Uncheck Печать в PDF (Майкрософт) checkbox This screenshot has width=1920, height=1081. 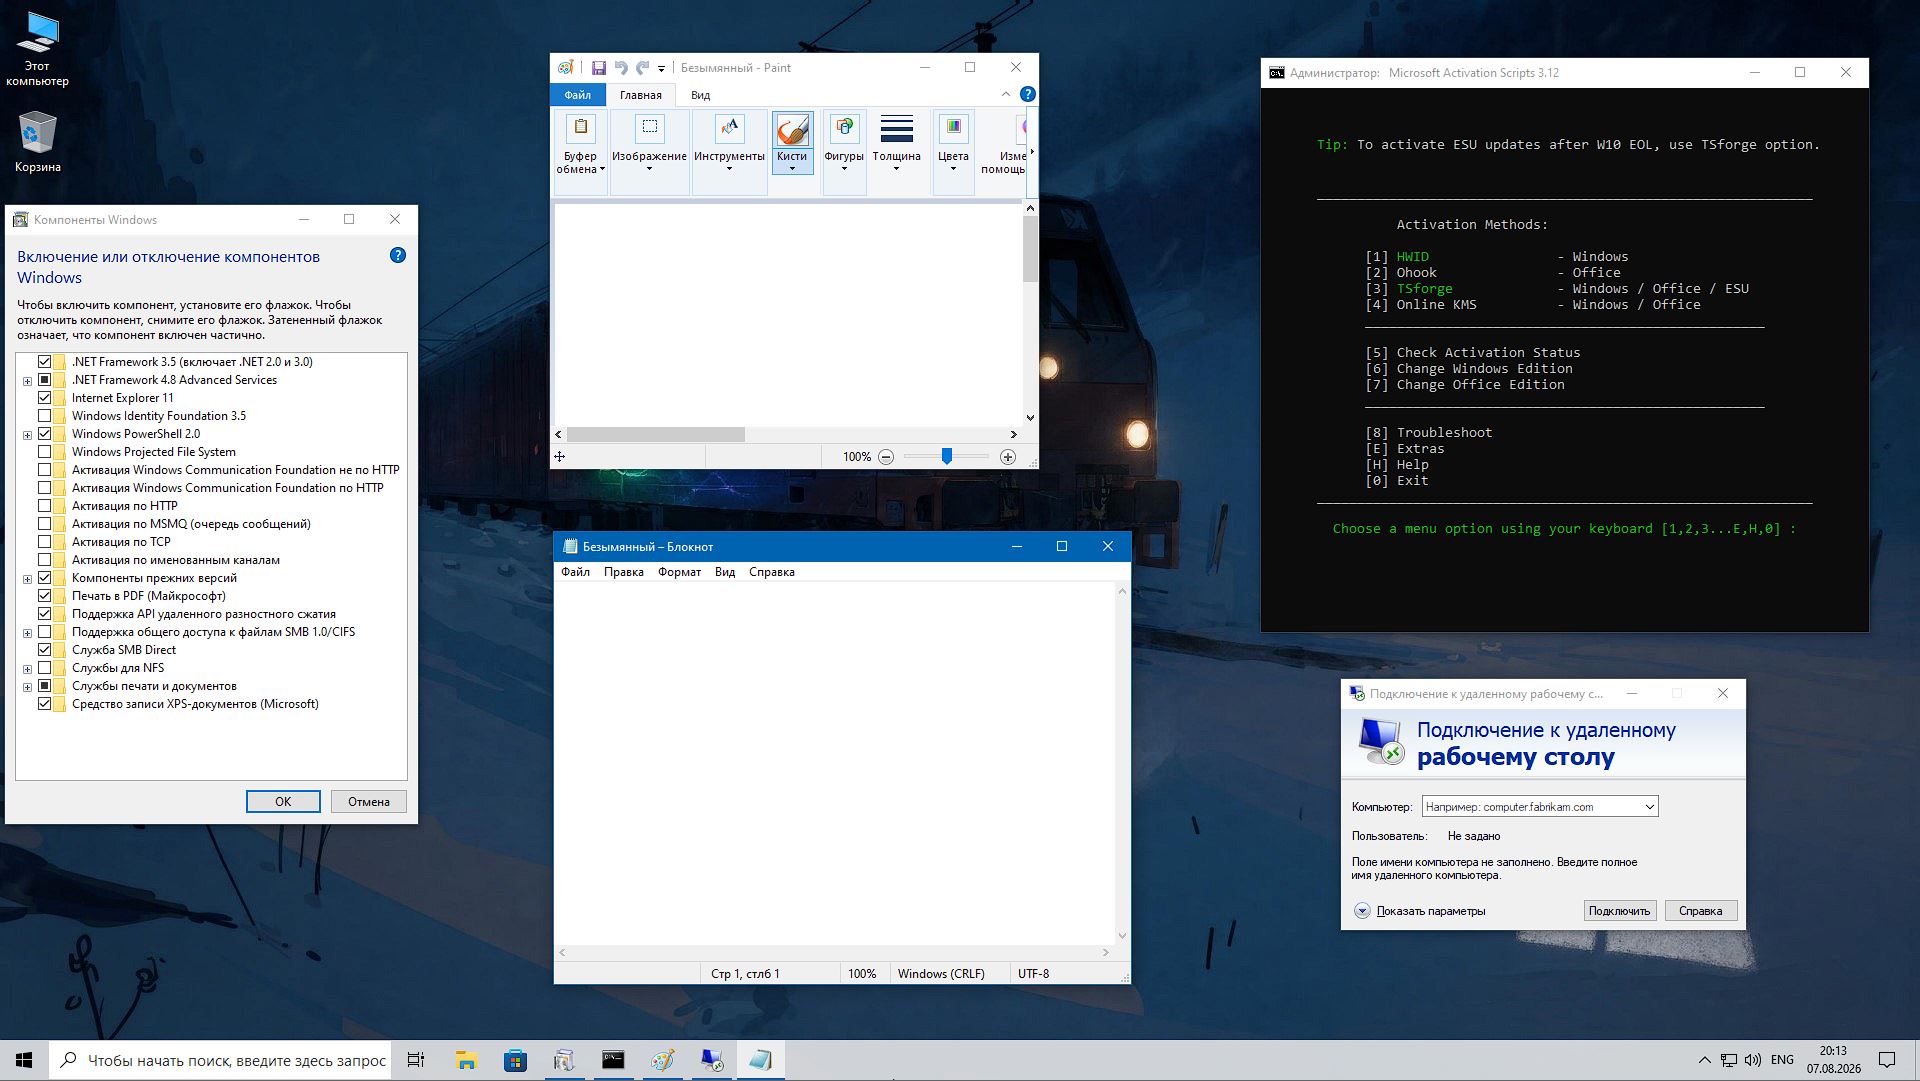point(45,596)
